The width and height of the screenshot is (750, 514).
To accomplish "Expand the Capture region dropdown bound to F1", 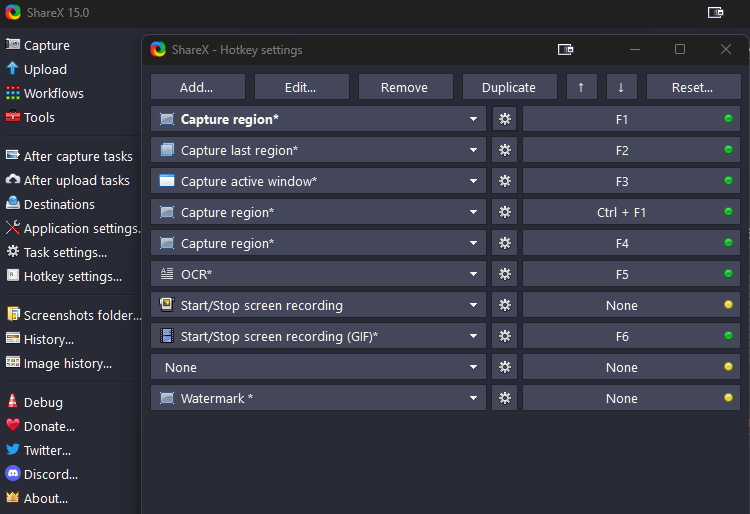I will click(x=474, y=119).
